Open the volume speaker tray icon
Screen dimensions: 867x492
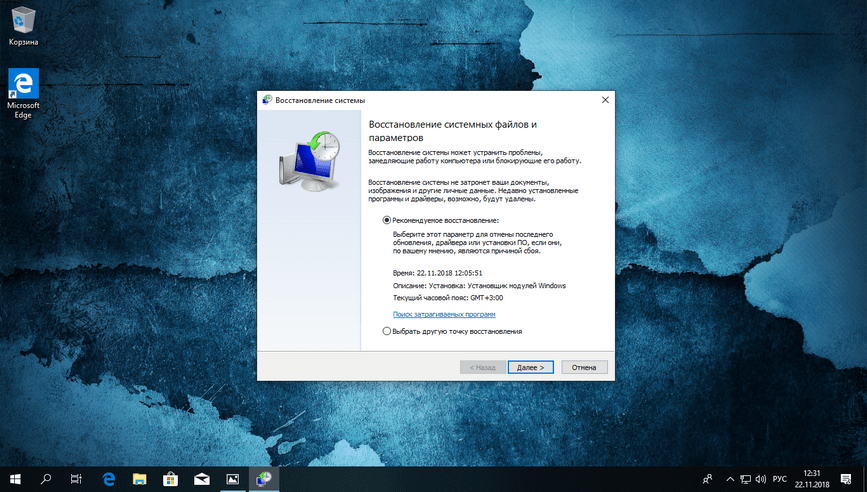coord(761,479)
